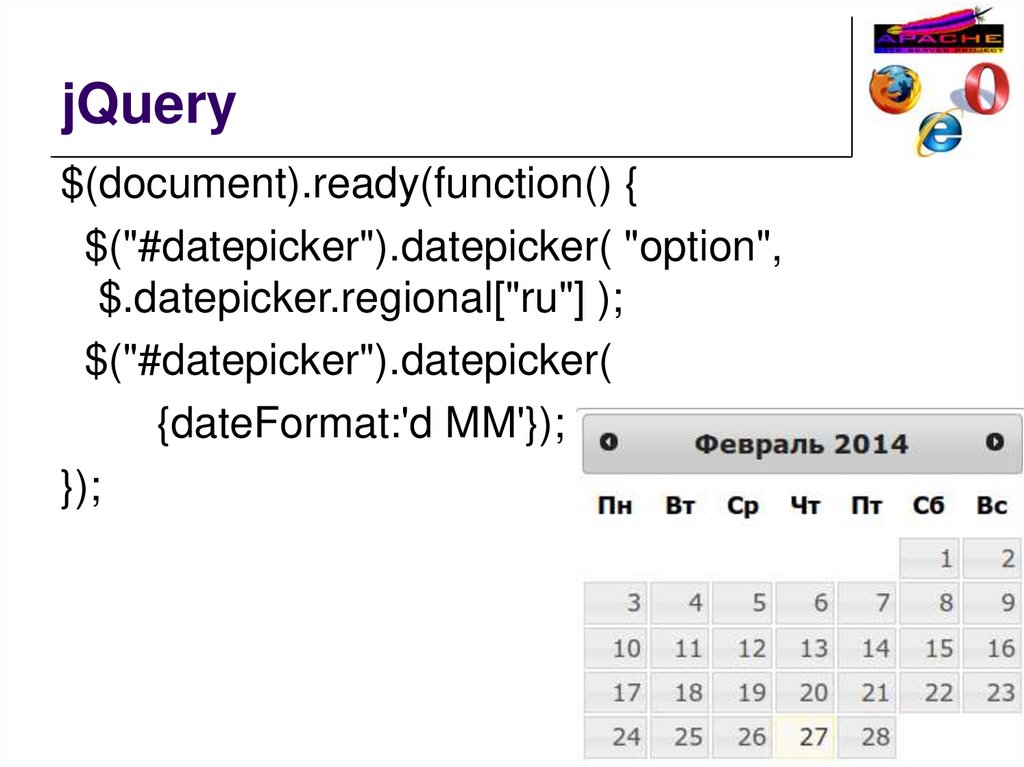Select day 10 in the datepicker

(x=615, y=648)
